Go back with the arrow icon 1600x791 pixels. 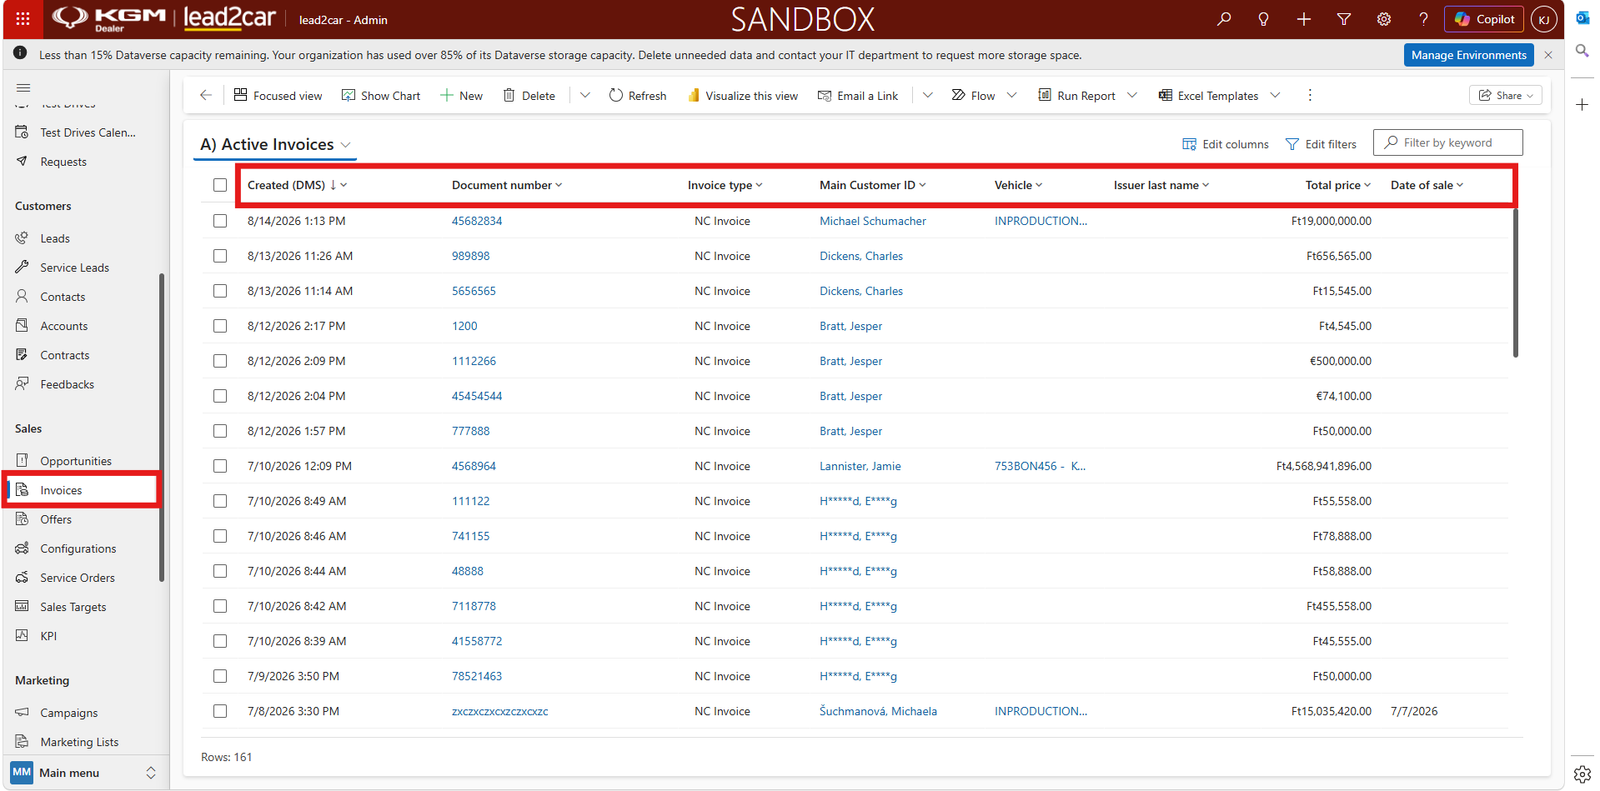[x=206, y=95]
